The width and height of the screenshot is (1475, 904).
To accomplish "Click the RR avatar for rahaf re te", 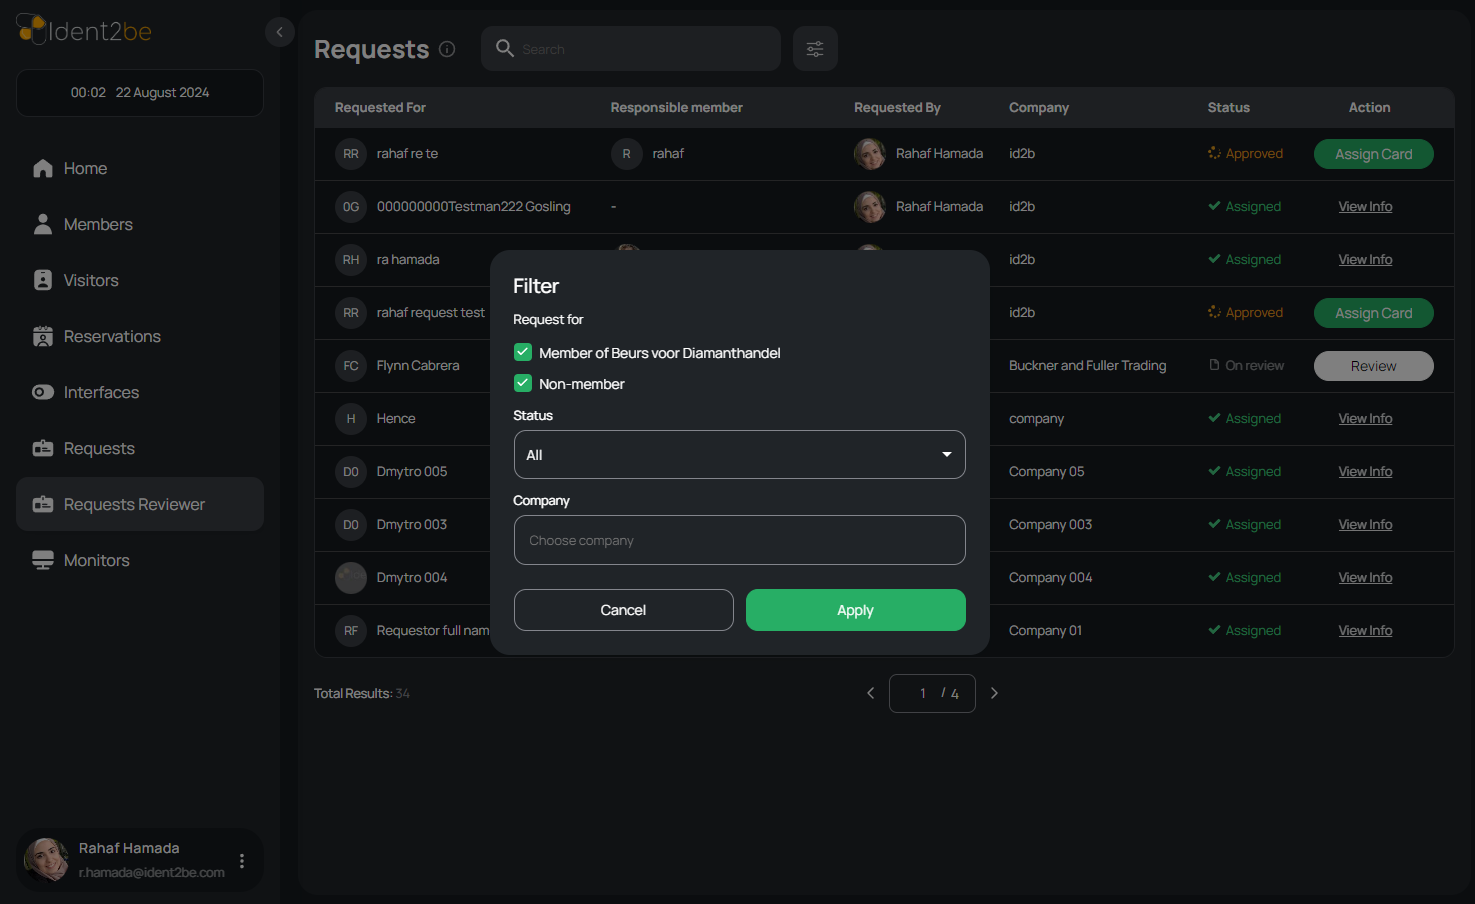I will click(x=351, y=154).
